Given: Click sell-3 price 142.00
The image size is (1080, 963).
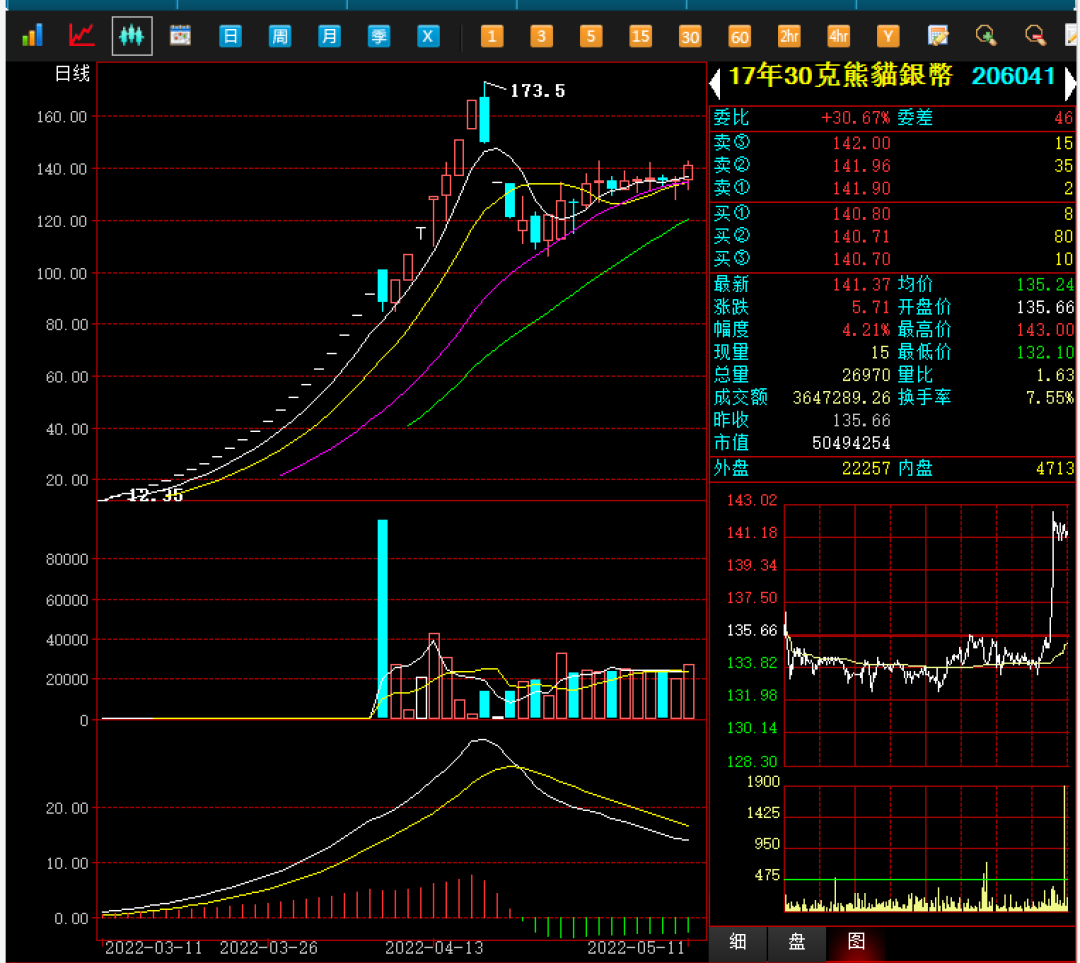Looking at the screenshot, I should click(x=862, y=143).
